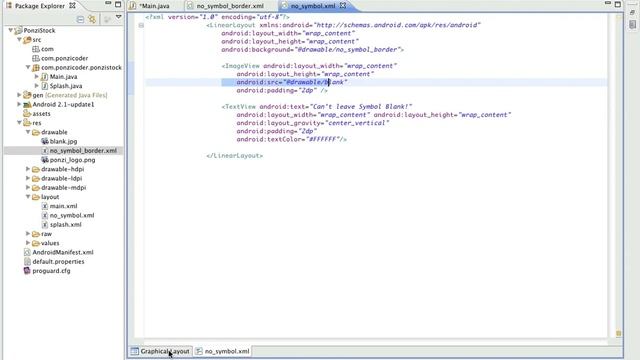640x360 pixels.
Task: Expand the raw folder arrow
Action: coord(28,233)
